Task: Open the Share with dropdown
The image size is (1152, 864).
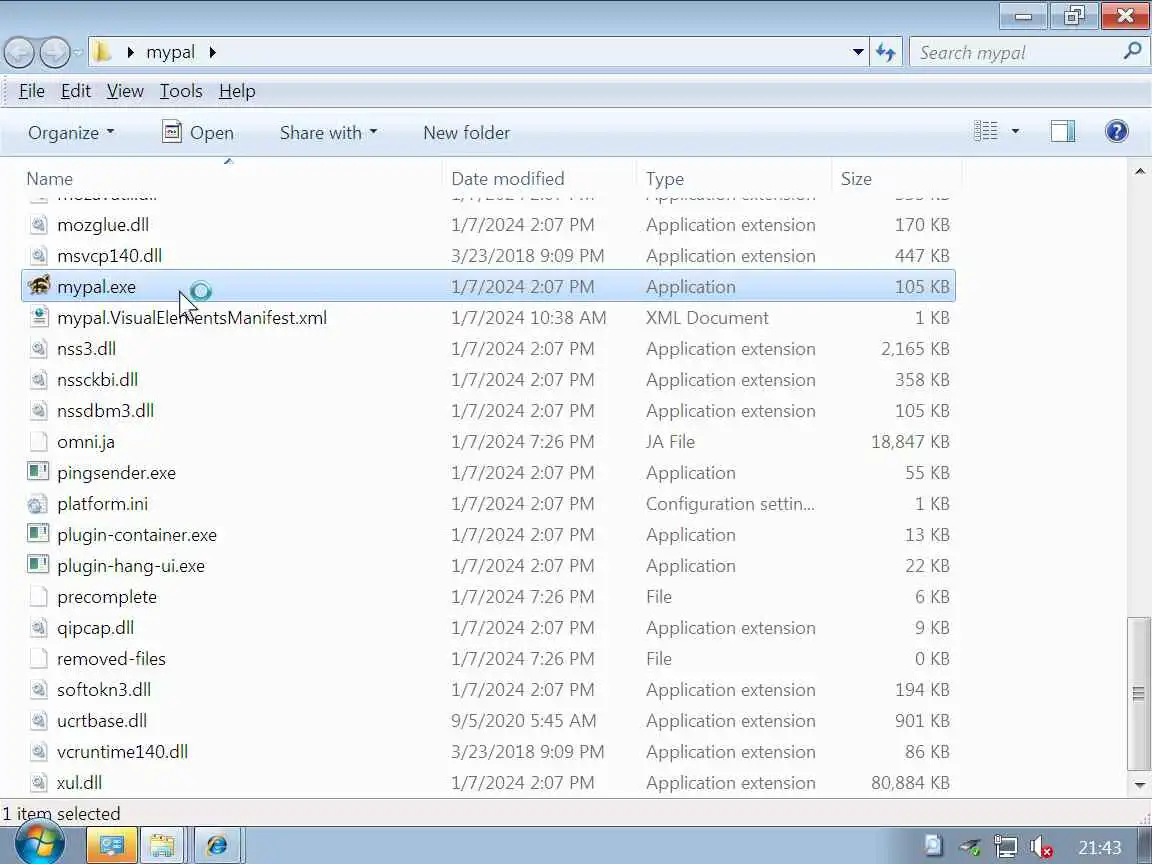Action: click(x=328, y=132)
